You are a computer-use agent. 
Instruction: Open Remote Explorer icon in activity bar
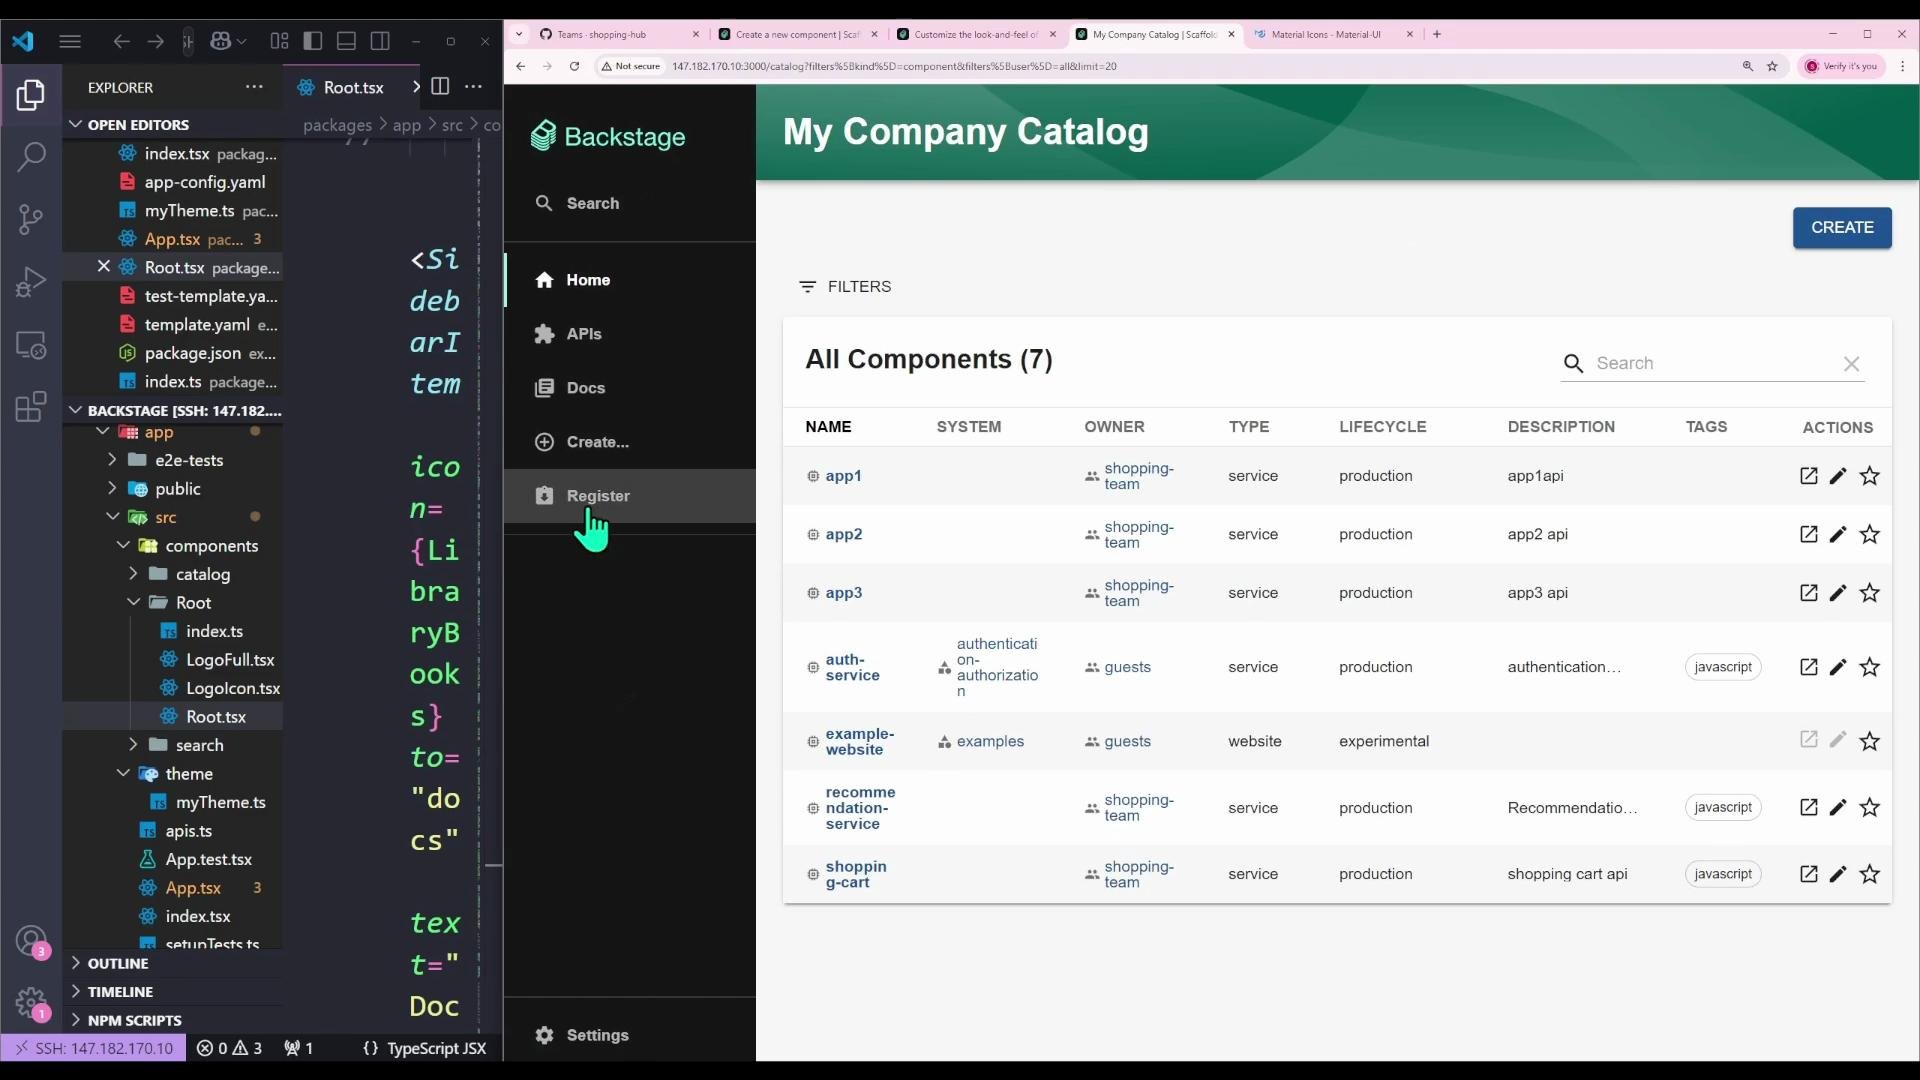[30, 345]
